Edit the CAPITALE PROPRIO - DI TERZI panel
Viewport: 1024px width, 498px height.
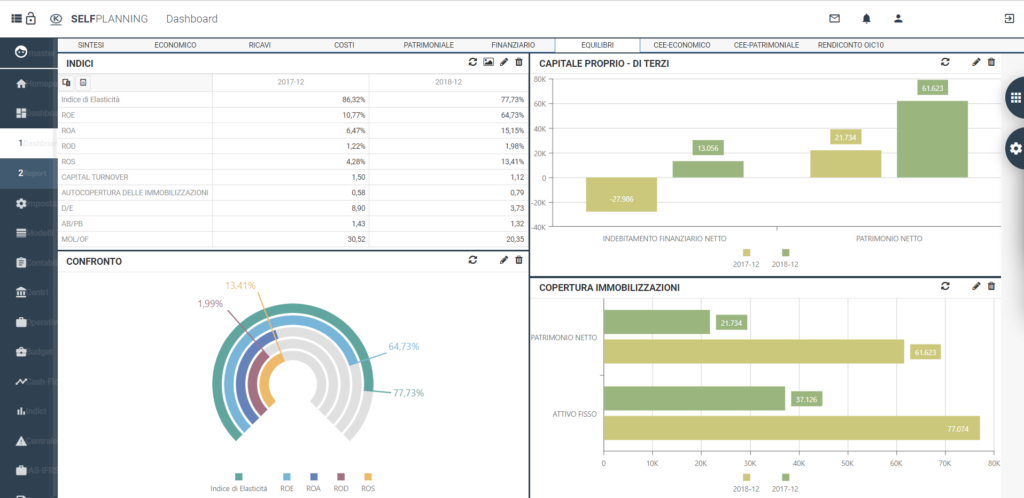click(x=976, y=62)
